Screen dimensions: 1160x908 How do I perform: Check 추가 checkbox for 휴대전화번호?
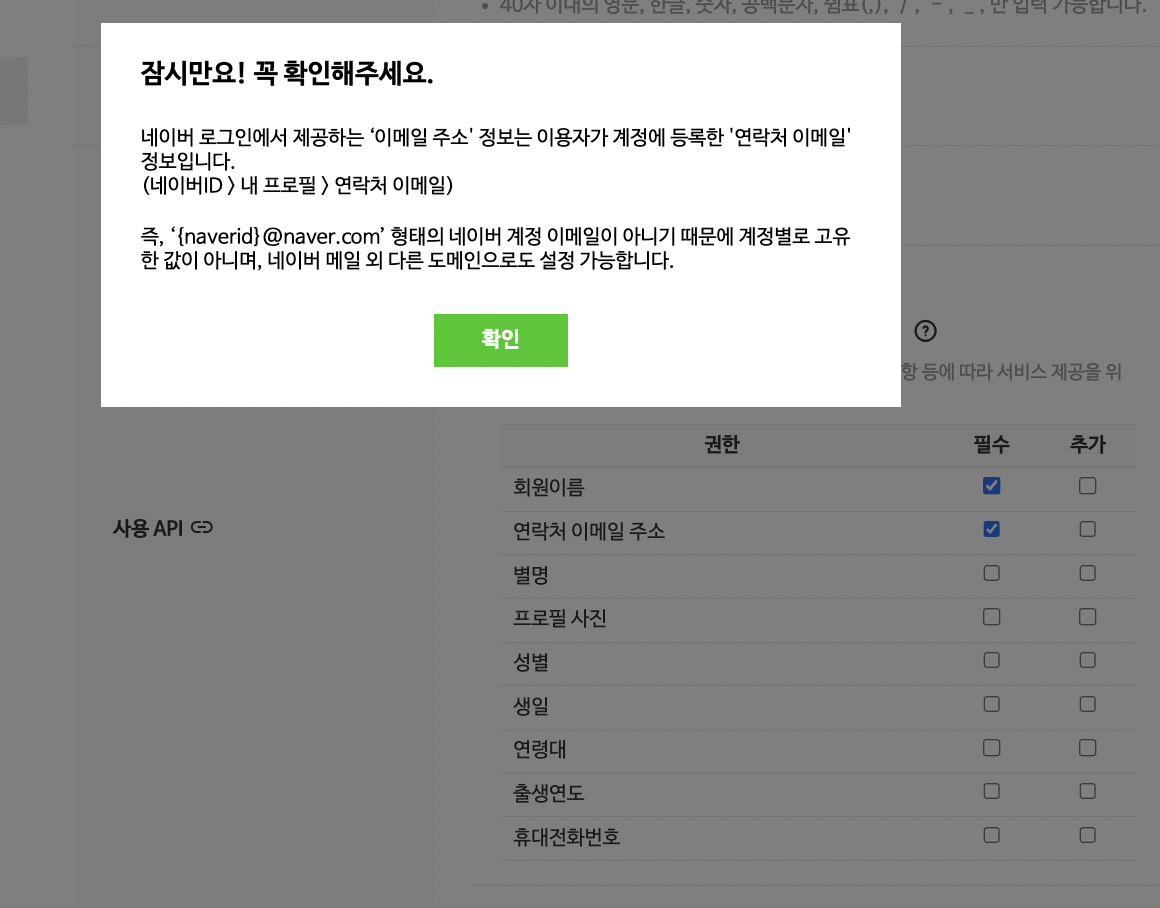[1088, 835]
